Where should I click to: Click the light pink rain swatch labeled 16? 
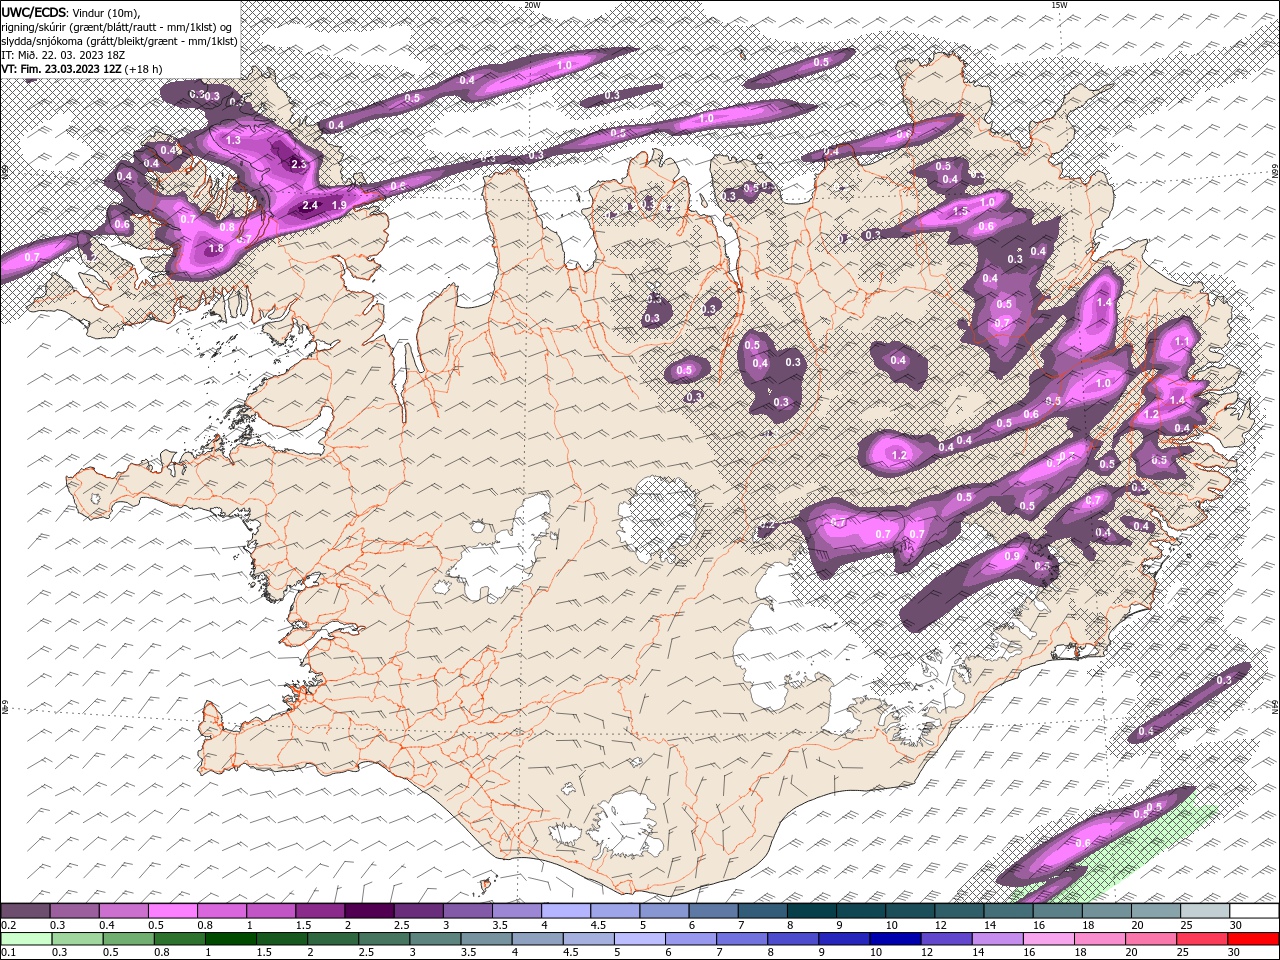[1049, 938]
